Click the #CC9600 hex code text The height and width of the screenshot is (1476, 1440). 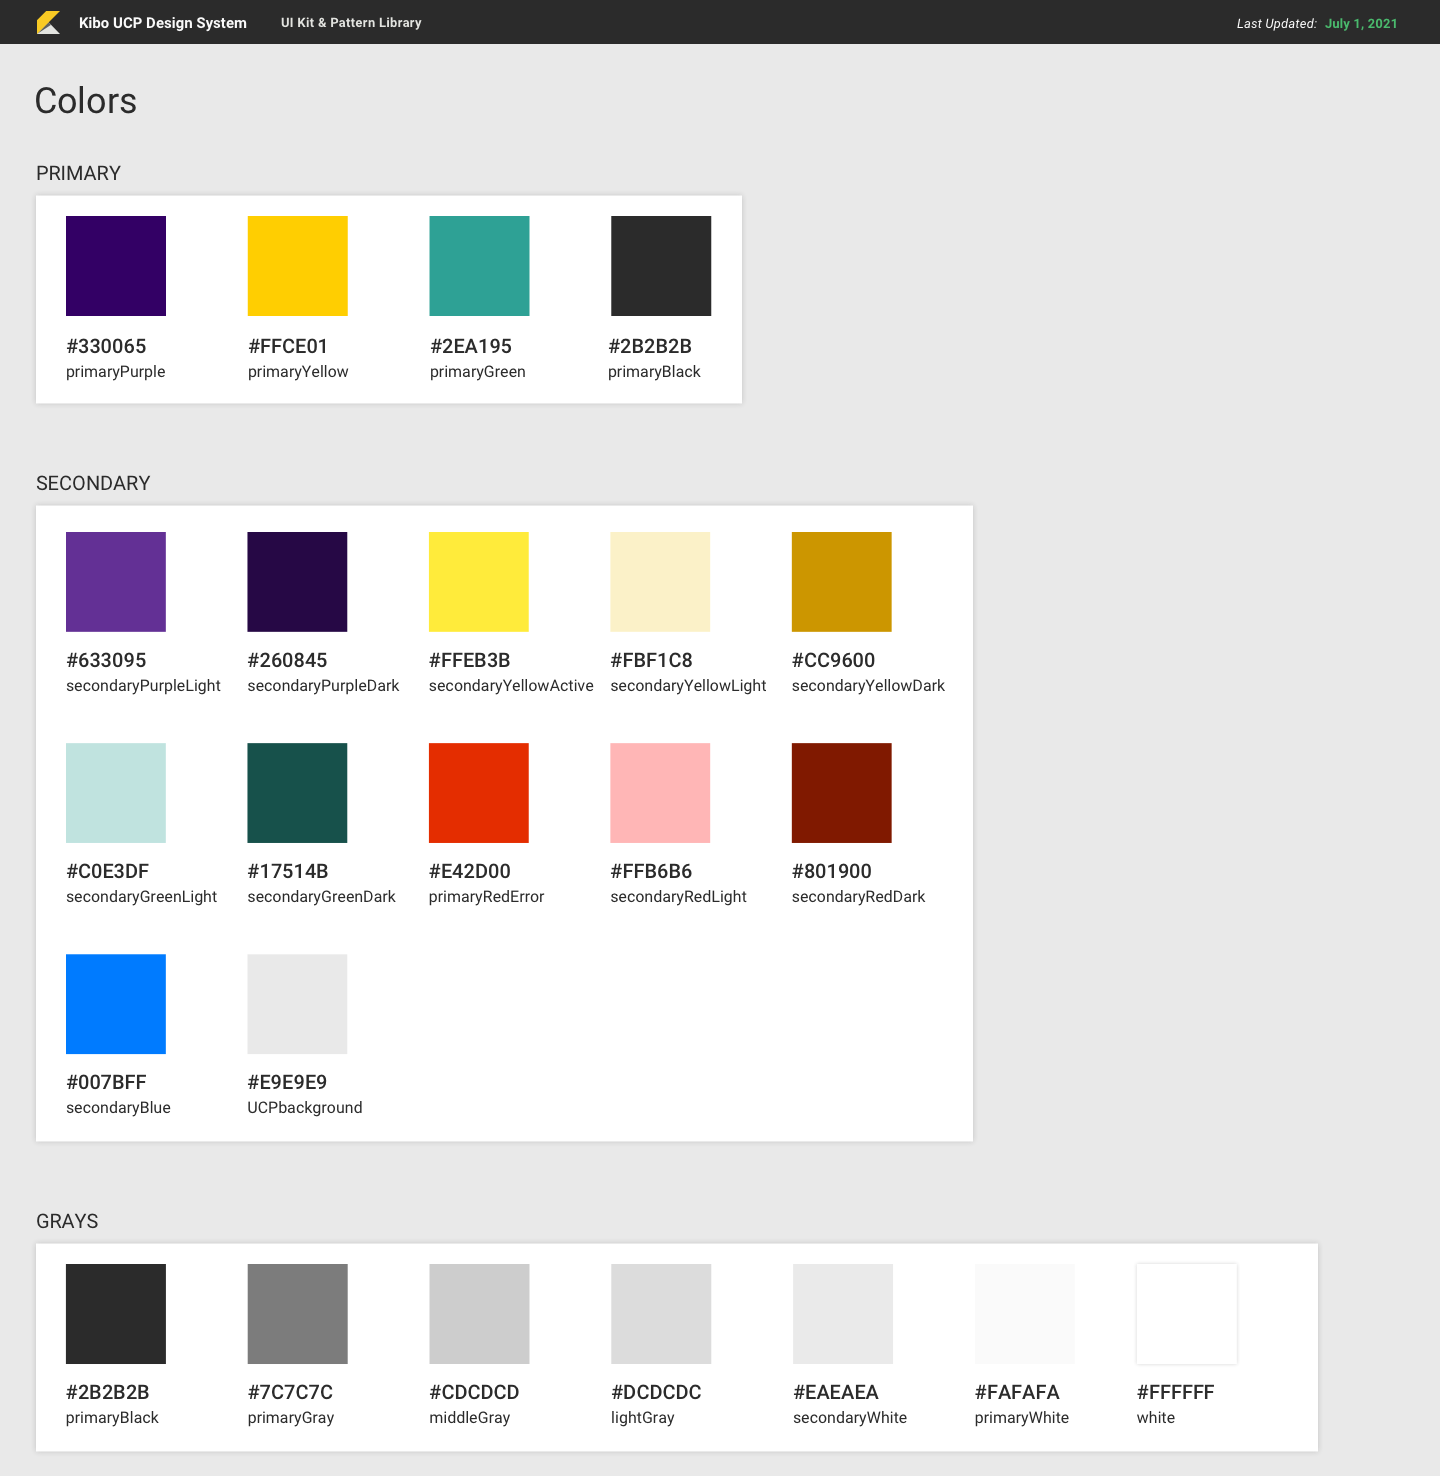point(833,660)
